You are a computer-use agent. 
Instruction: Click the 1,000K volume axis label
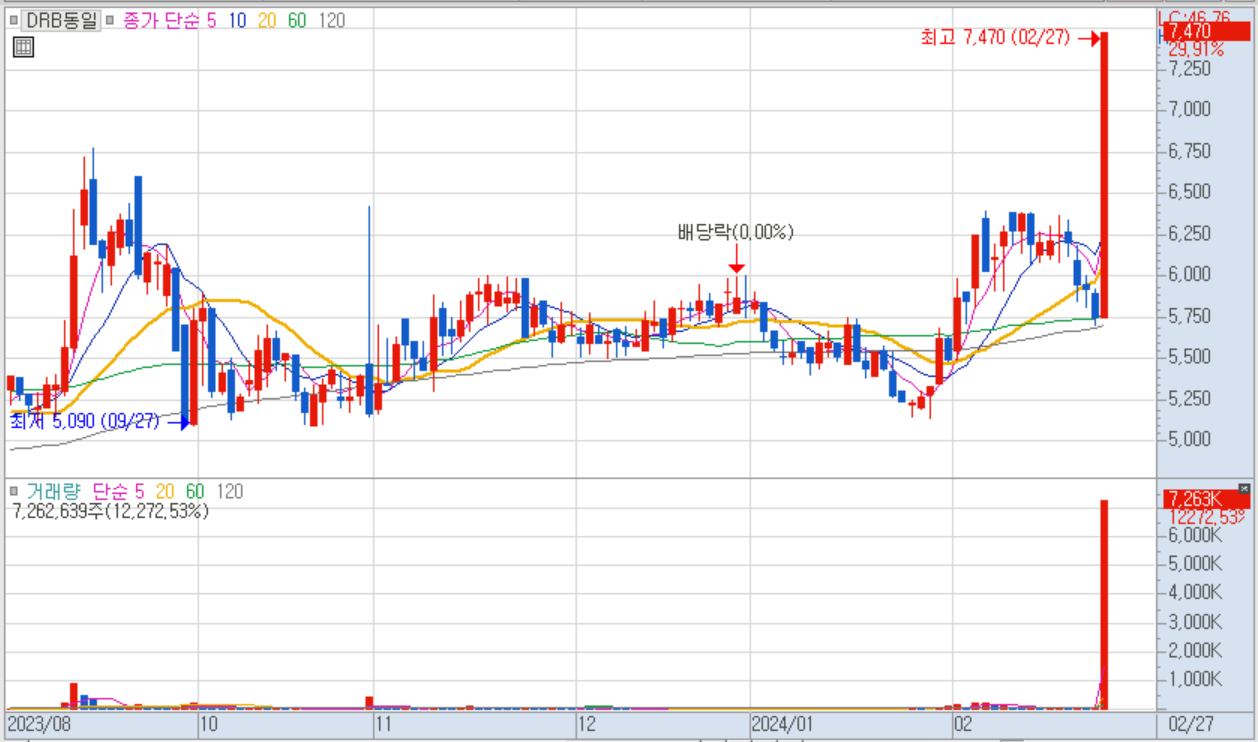click(x=1194, y=680)
